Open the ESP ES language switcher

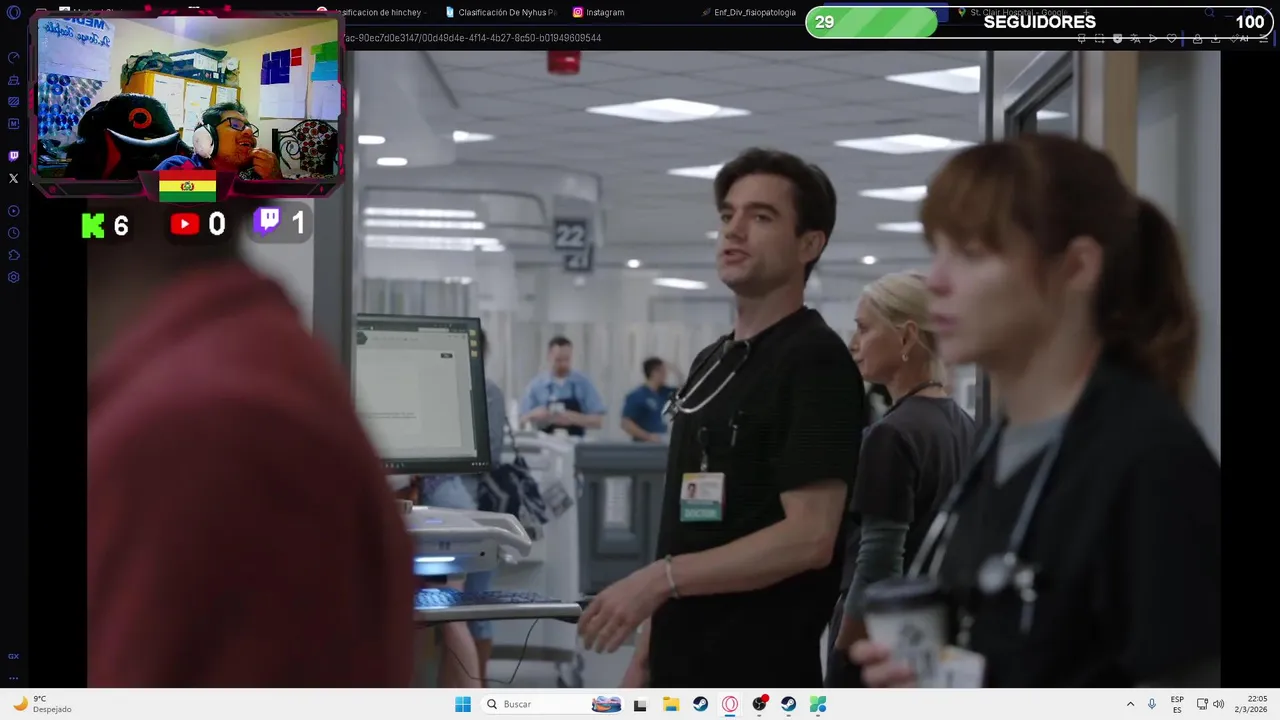coord(1177,704)
